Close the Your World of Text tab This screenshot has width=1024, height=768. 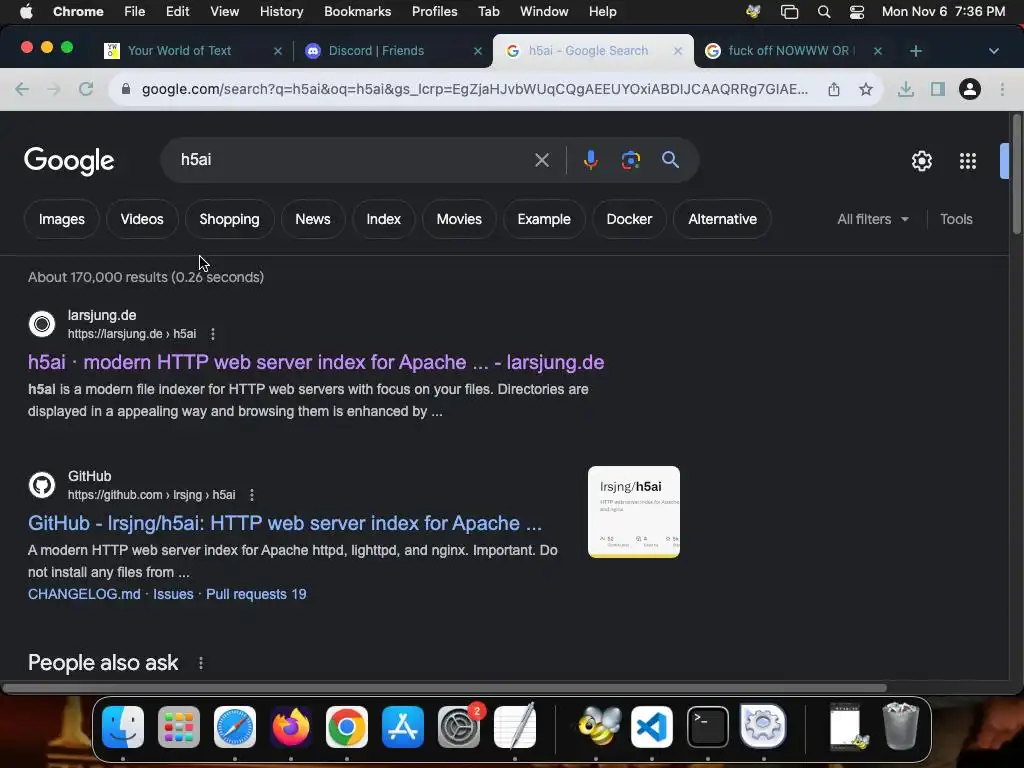click(x=278, y=51)
